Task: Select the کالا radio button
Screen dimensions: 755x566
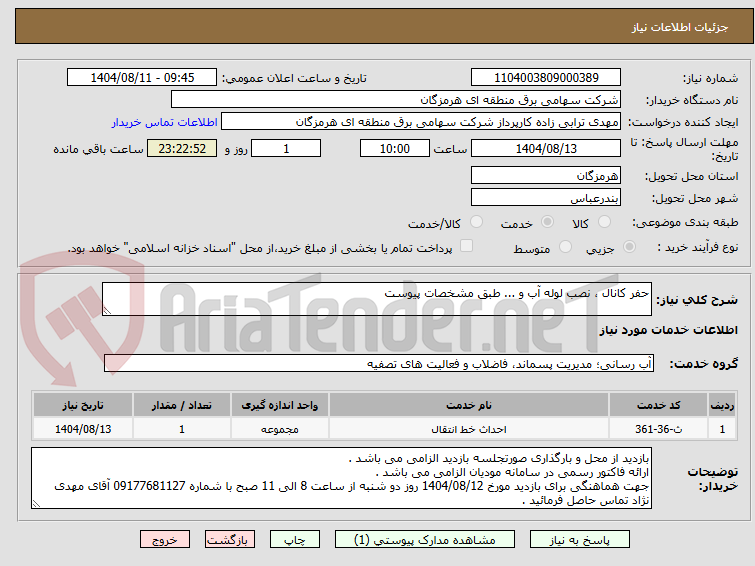Action: point(604,222)
